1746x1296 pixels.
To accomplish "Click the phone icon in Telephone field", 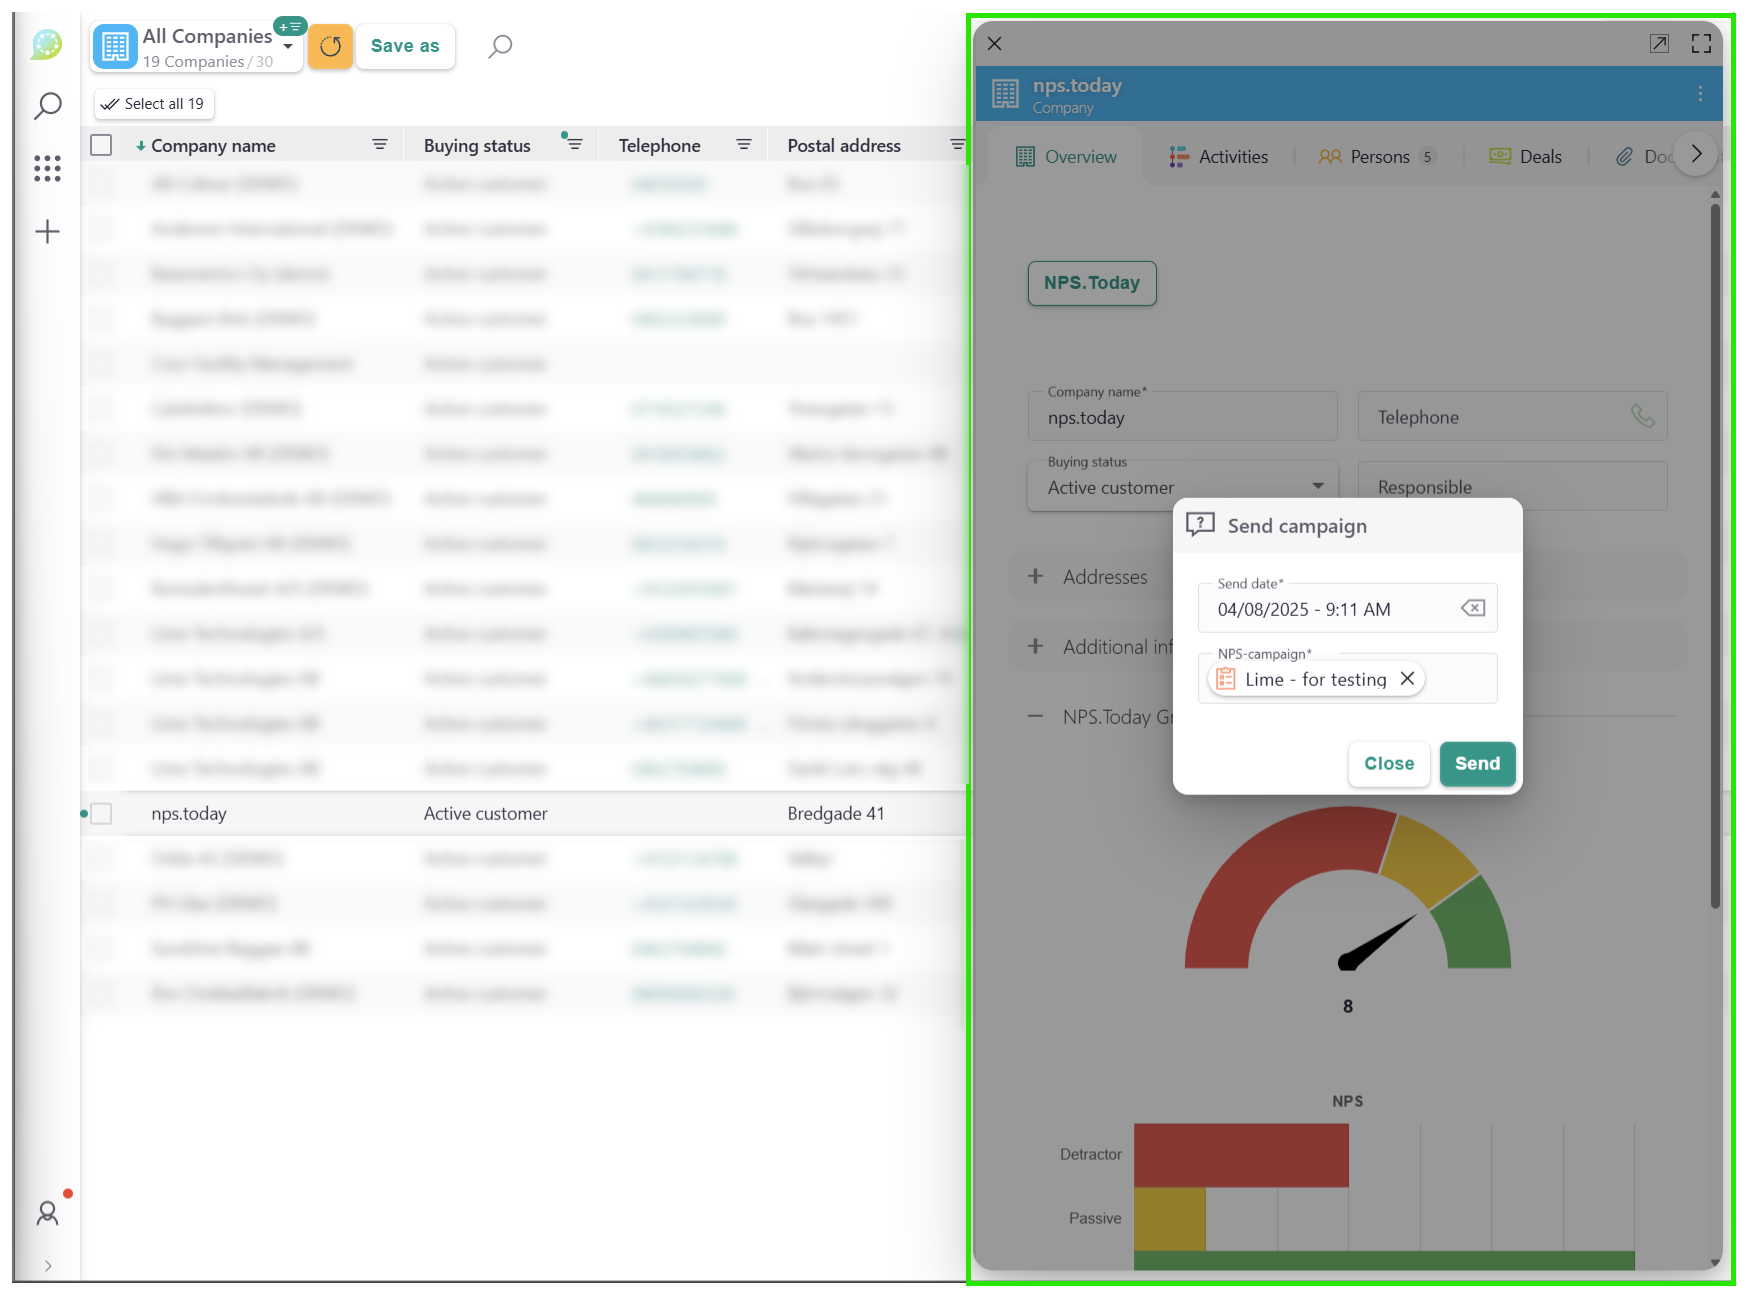I will tap(1642, 416).
